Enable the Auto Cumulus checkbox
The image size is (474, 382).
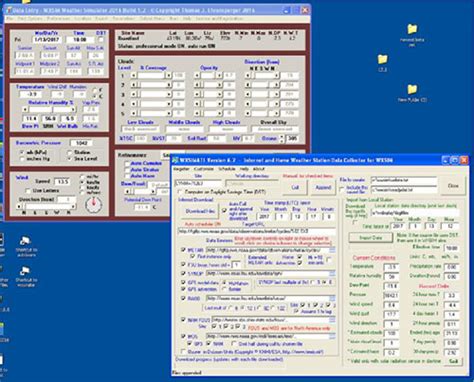[x=127, y=164]
